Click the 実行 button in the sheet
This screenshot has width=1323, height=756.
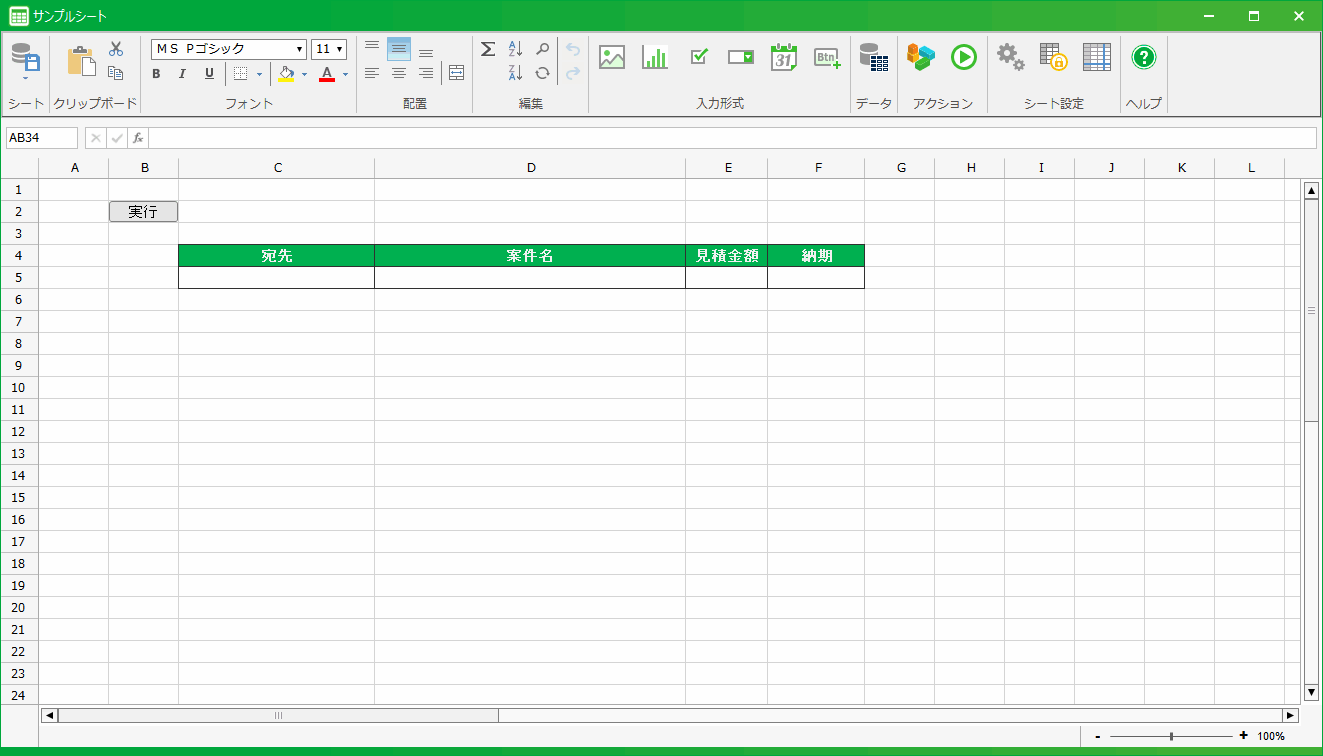click(143, 211)
